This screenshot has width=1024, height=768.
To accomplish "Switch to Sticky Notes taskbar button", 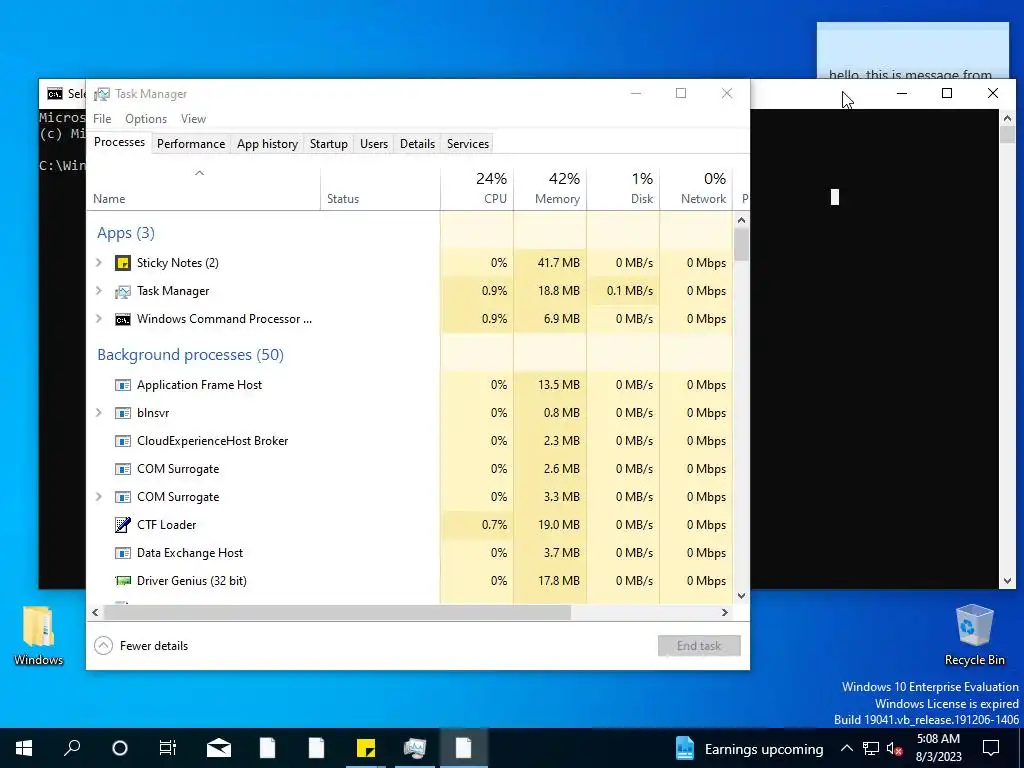I will click(x=366, y=748).
